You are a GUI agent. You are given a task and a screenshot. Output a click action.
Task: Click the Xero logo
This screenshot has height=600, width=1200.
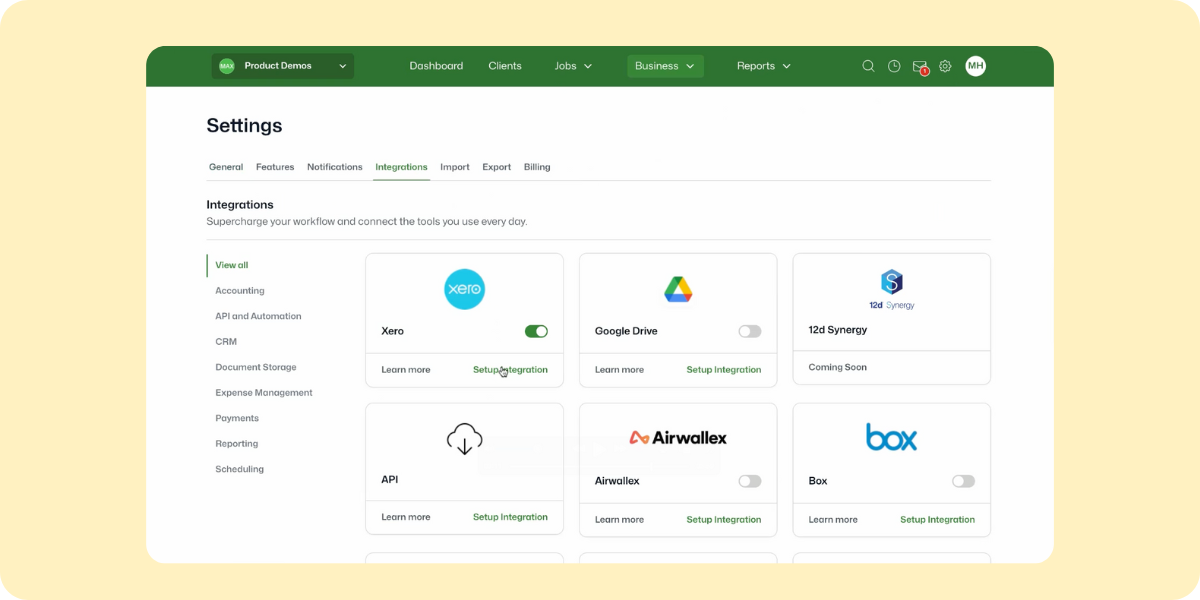[x=464, y=289]
